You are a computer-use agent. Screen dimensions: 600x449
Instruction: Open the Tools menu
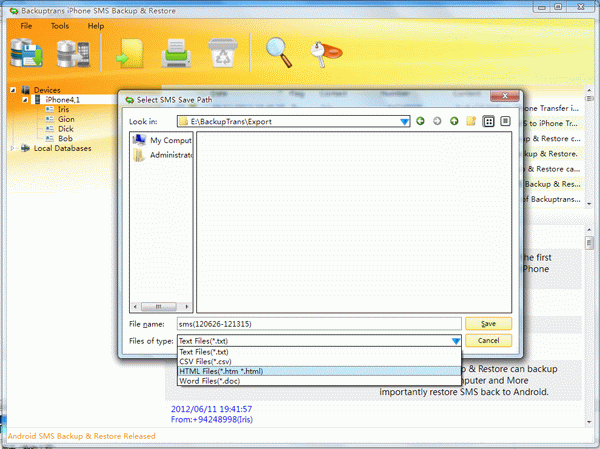pyautogui.click(x=60, y=26)
